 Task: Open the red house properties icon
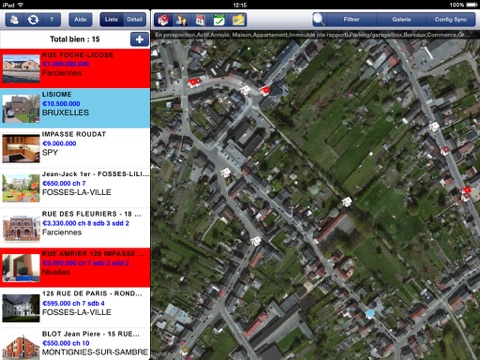pyautogui.click(x=163, y=20)
